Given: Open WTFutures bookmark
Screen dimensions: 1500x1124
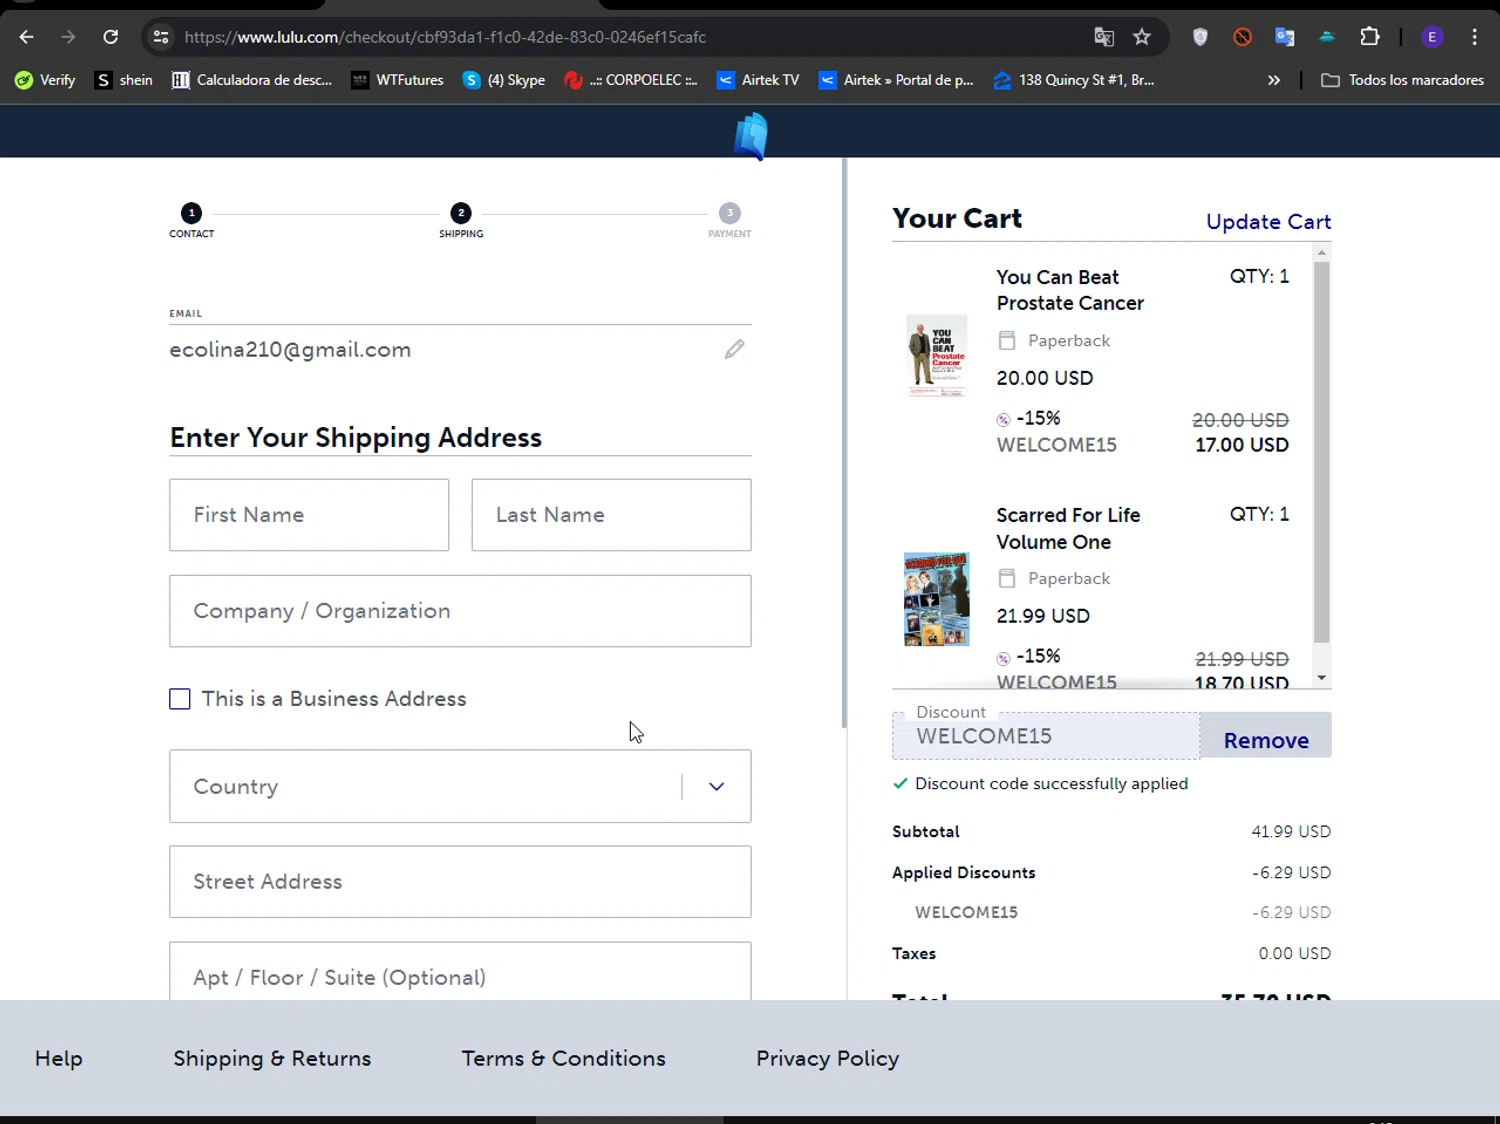Looking at the screenshot, I should click(x=397, y=80).
